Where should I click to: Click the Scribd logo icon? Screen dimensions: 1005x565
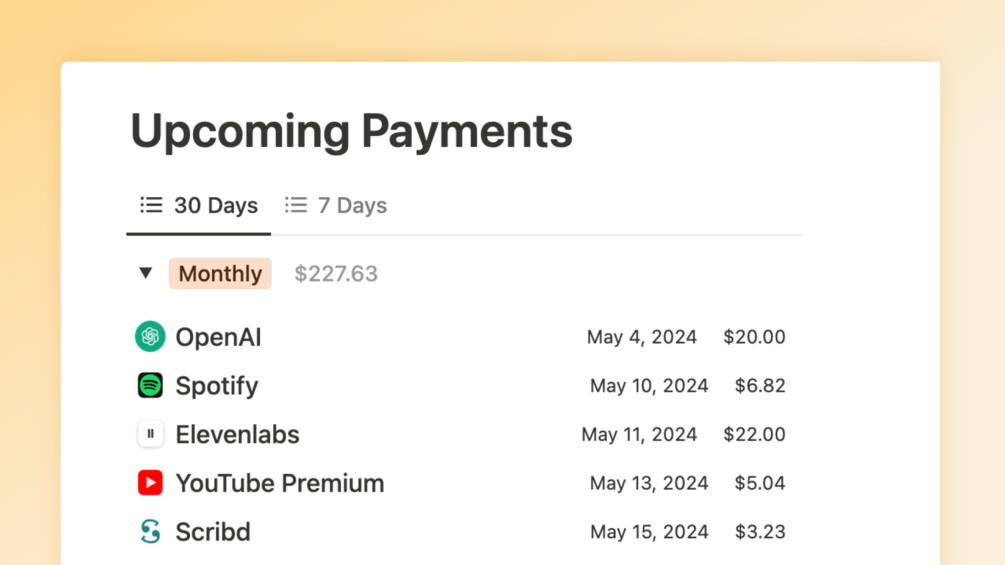point(150,531)
